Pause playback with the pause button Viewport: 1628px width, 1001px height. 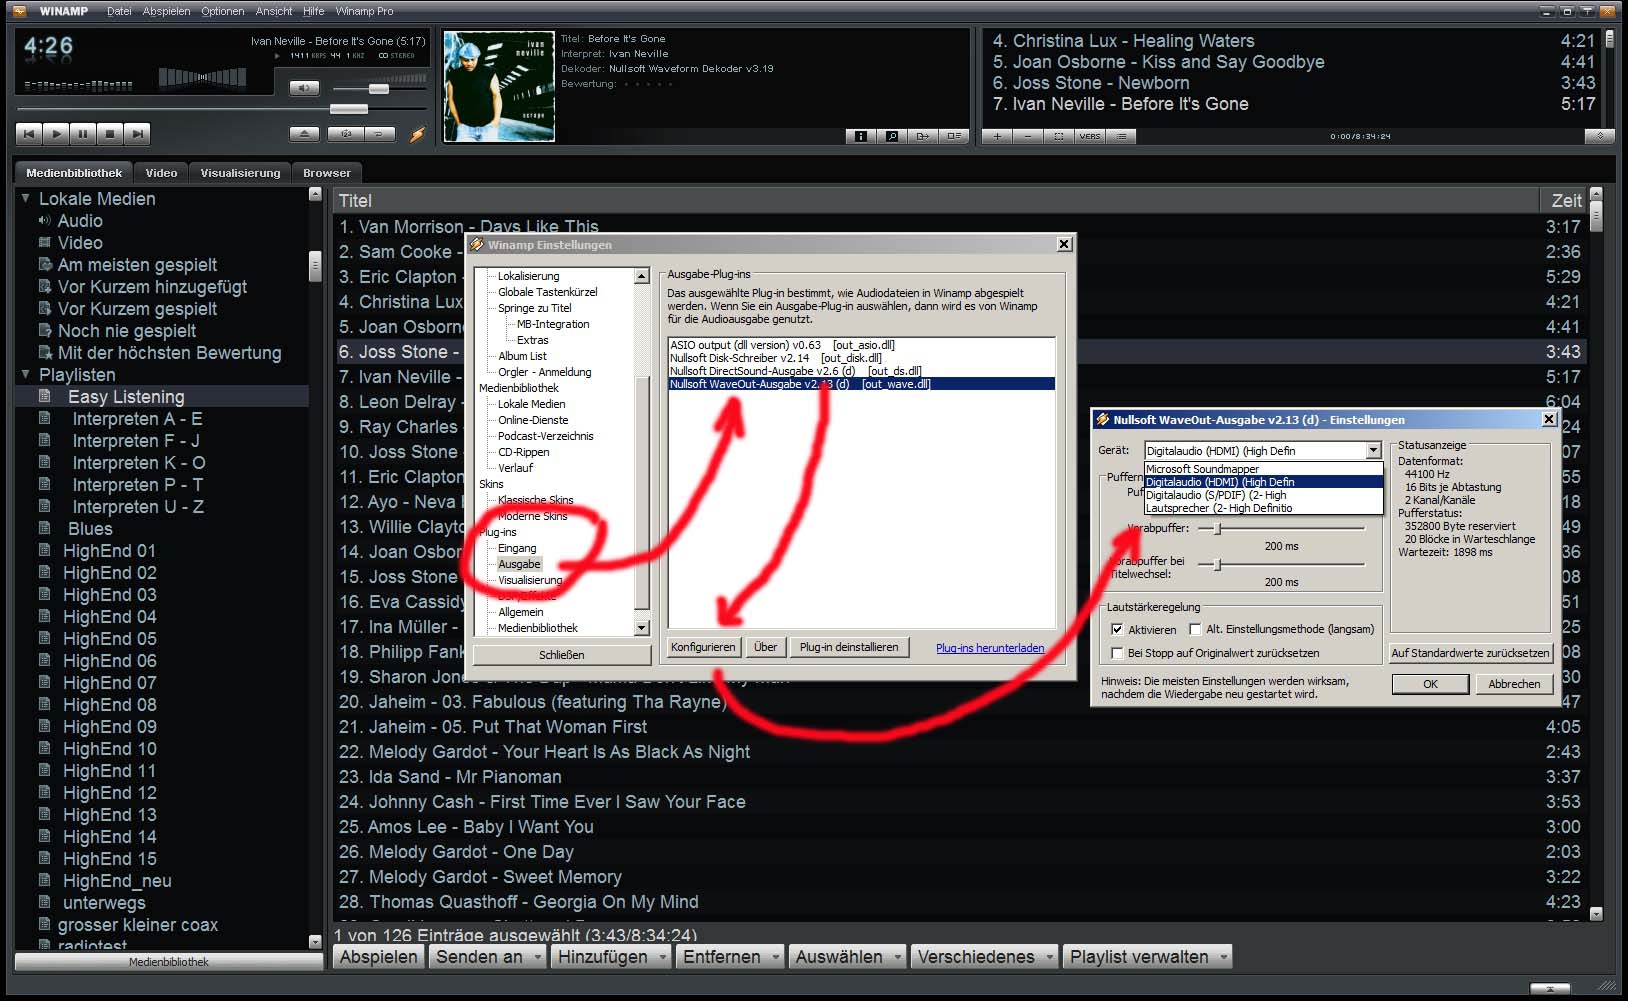(83, 133)
